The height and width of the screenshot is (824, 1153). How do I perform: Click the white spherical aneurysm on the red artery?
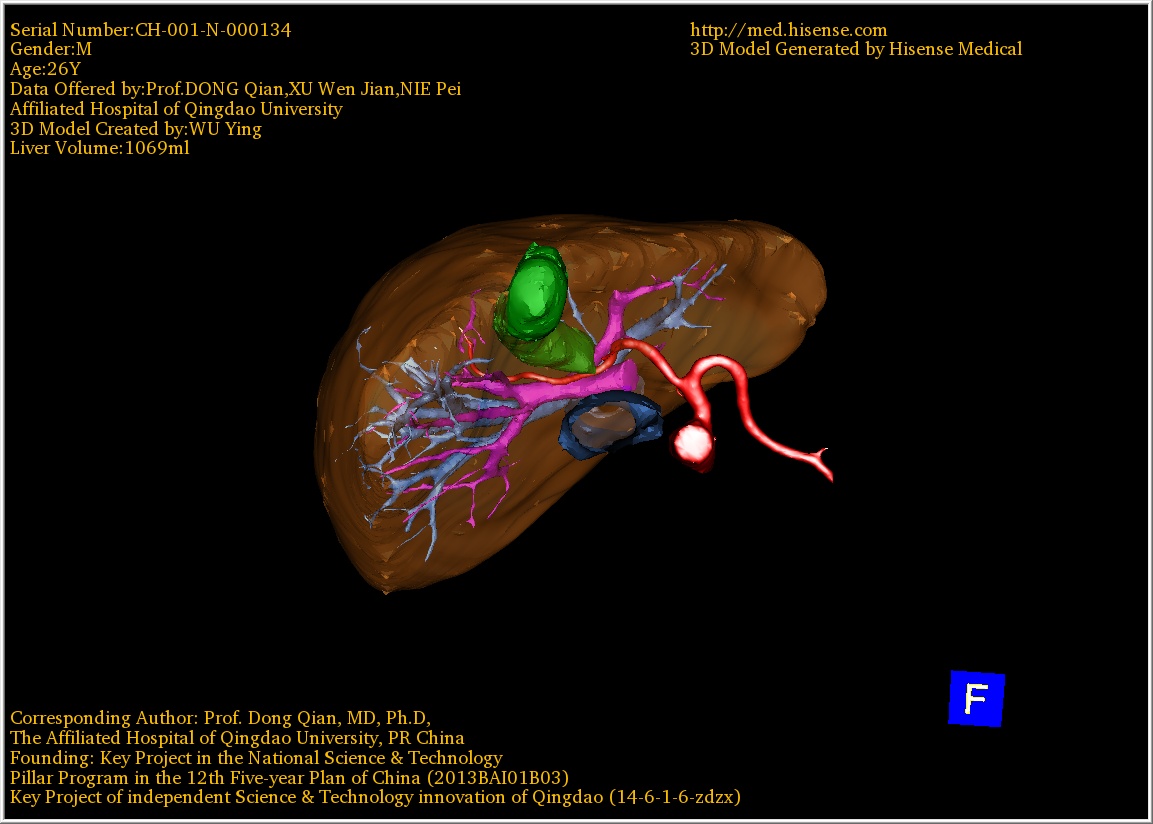click(x=693, y=443)
